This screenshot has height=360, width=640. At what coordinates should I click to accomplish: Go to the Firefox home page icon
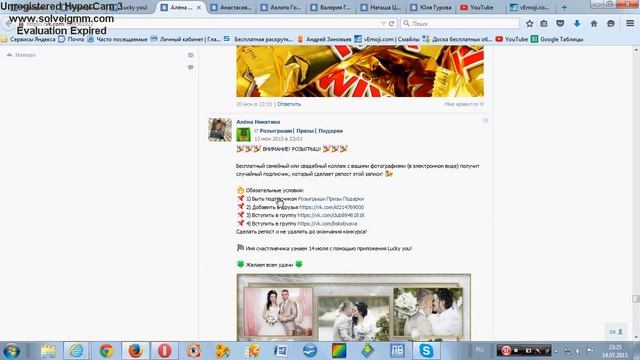(x=594, y=24)
